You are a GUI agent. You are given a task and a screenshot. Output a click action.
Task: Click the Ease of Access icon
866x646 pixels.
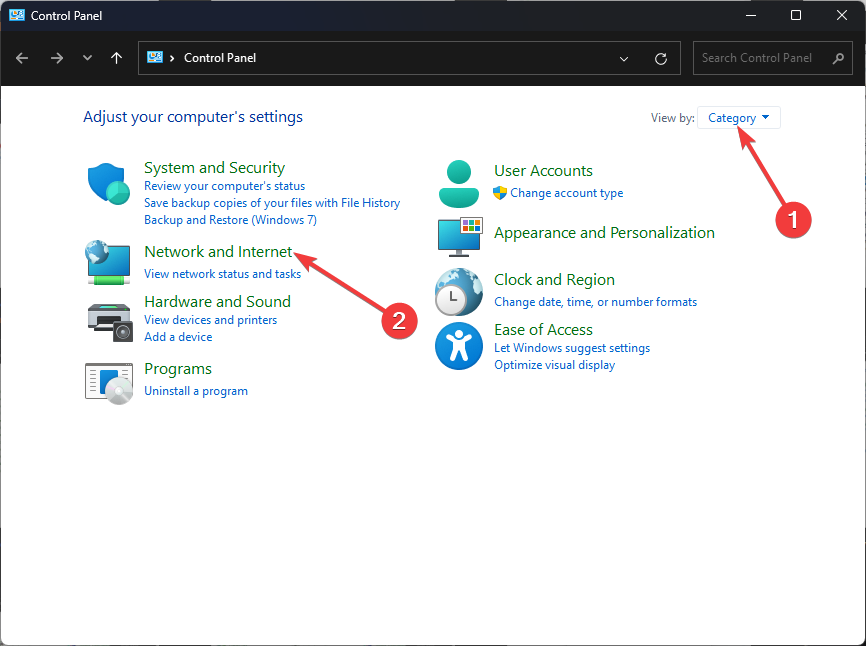tap(459, 347)
